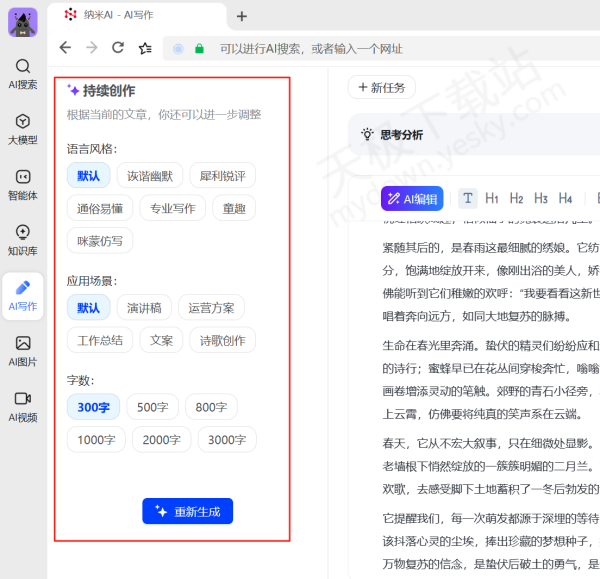Viewport: 600px width, 579px height.
Task: Open AI图片 in the sidebar
Action: (23, 351)
